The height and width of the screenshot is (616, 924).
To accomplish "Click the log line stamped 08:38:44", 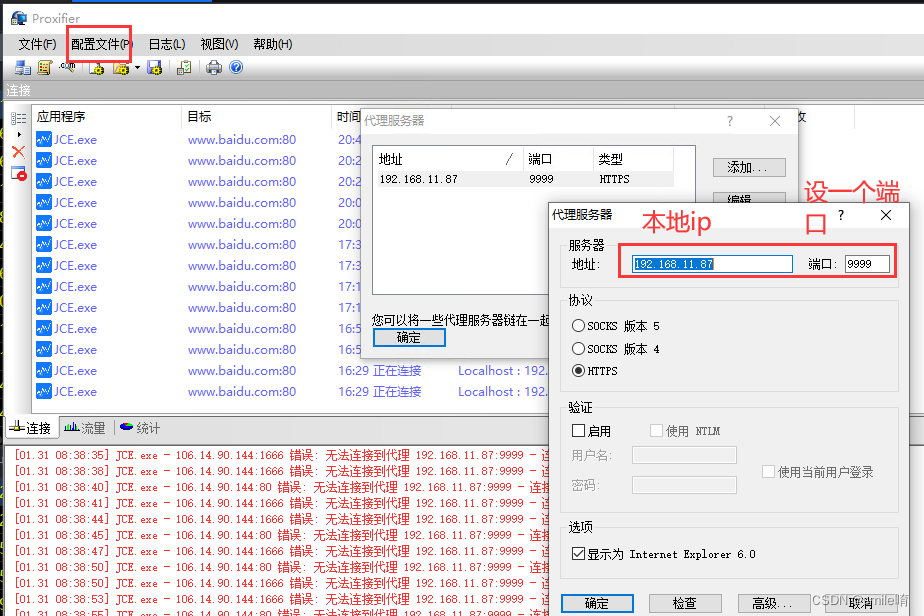I will pos(282,519).
